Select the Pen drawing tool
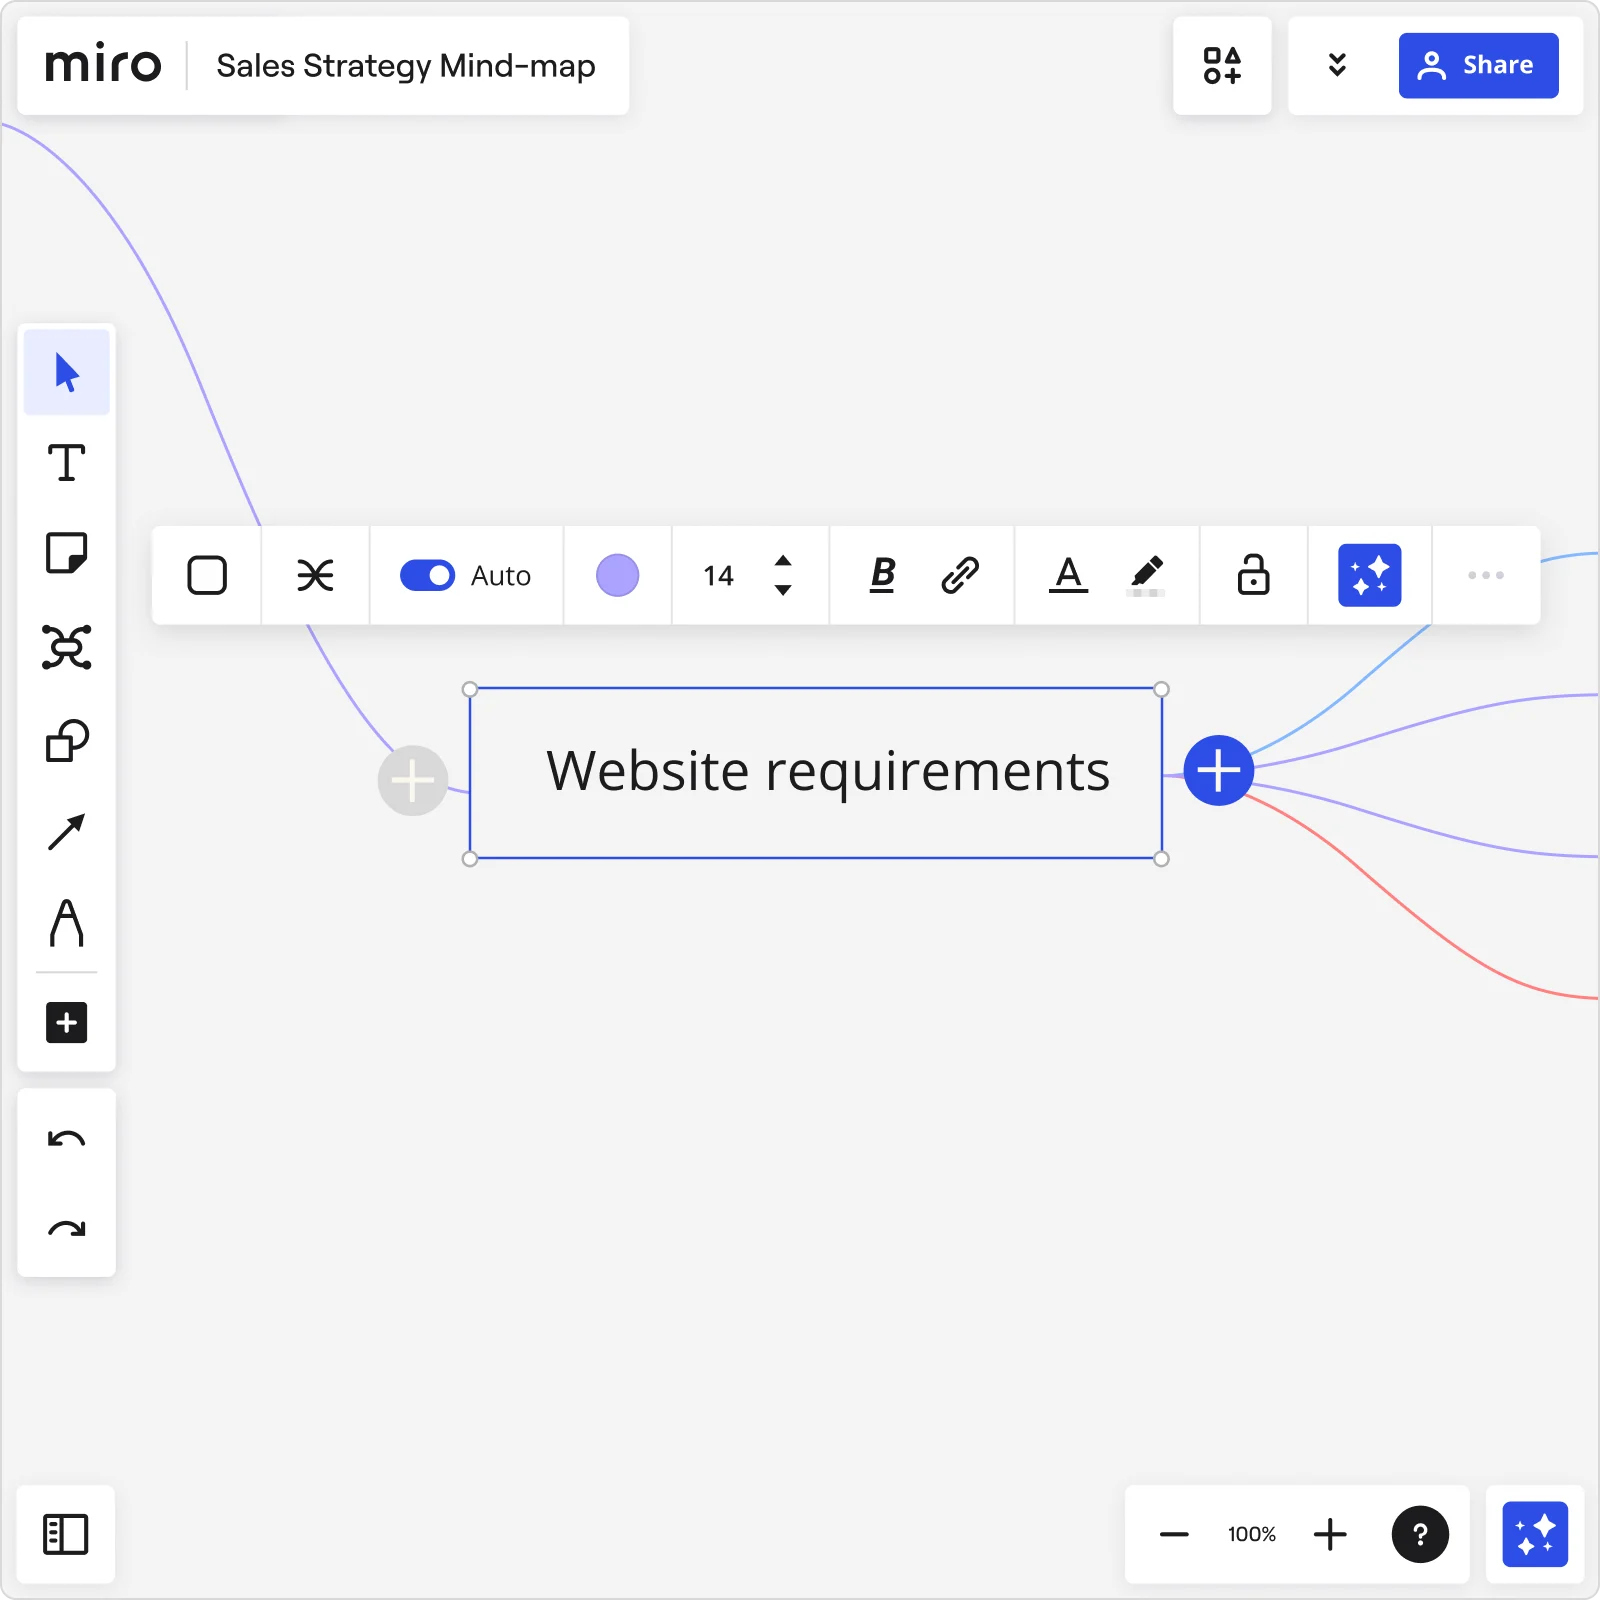This screenshot has width=1600, height=1600. coord(66,925)
